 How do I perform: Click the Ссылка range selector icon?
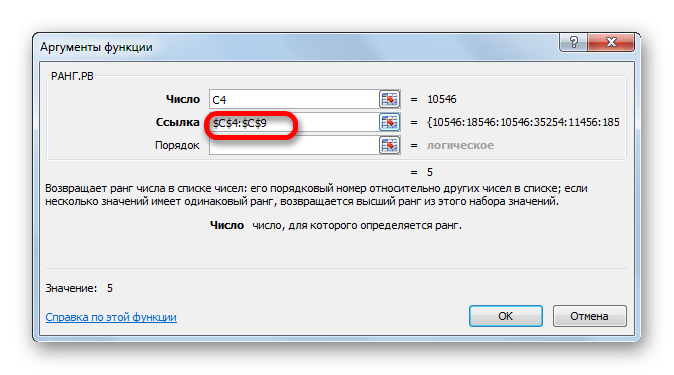(x=389, y=122)
